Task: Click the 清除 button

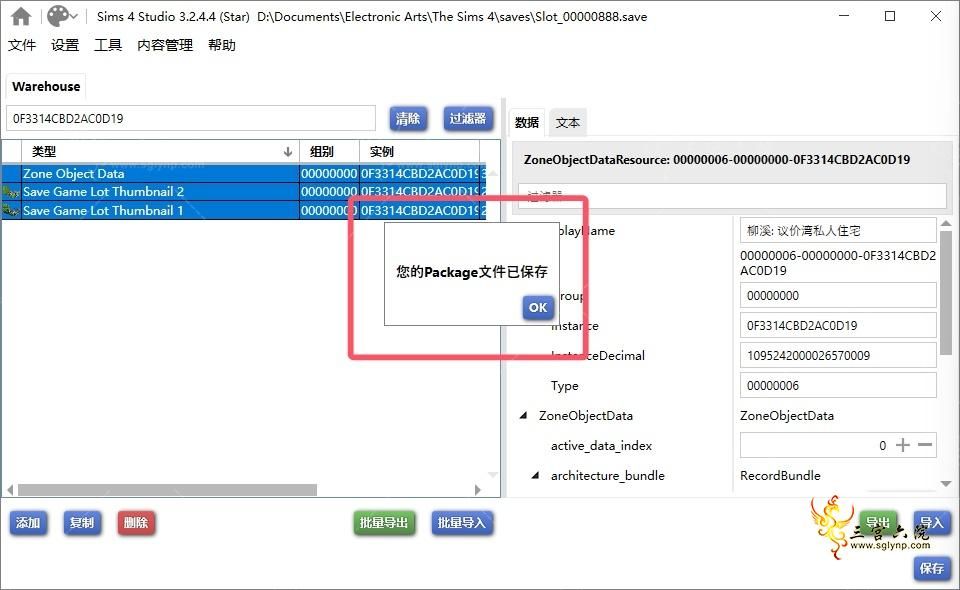Action: click(408, 118)
